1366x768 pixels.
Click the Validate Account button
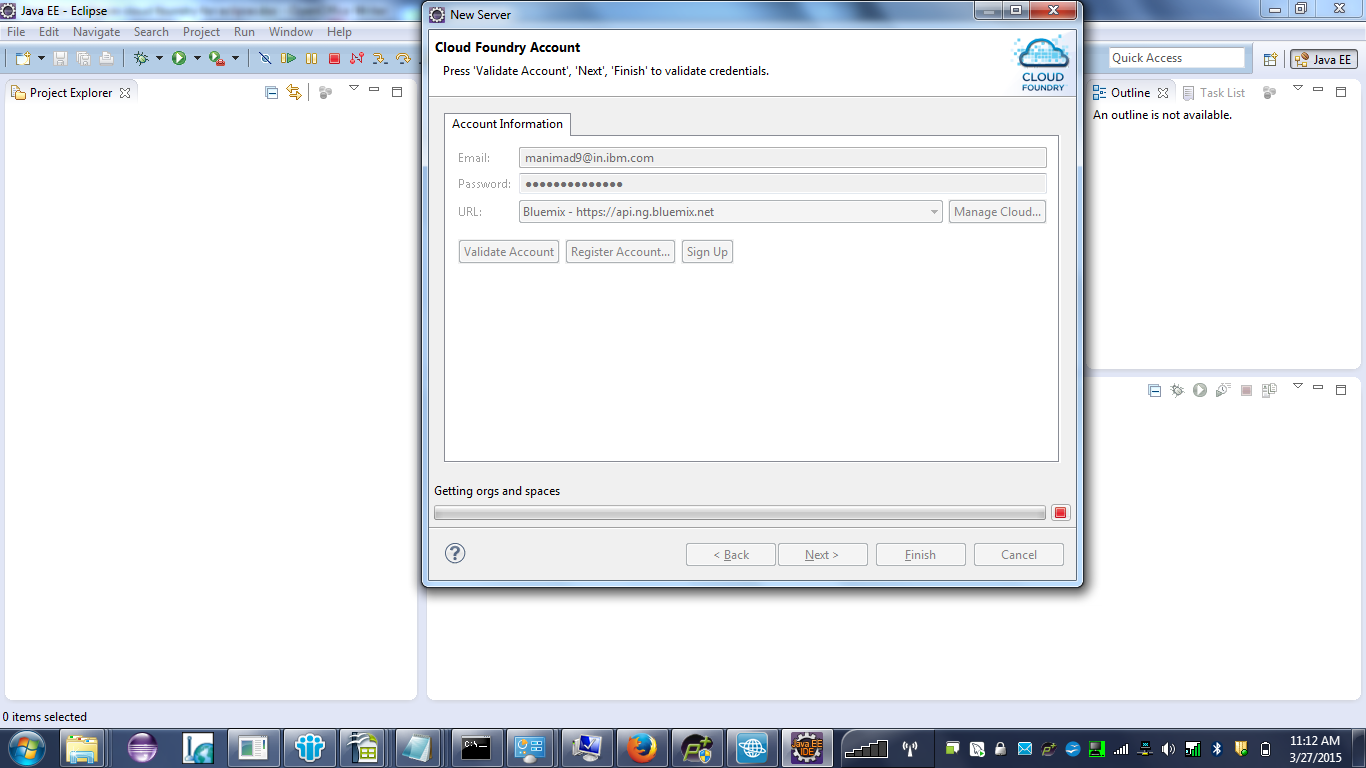508,251
